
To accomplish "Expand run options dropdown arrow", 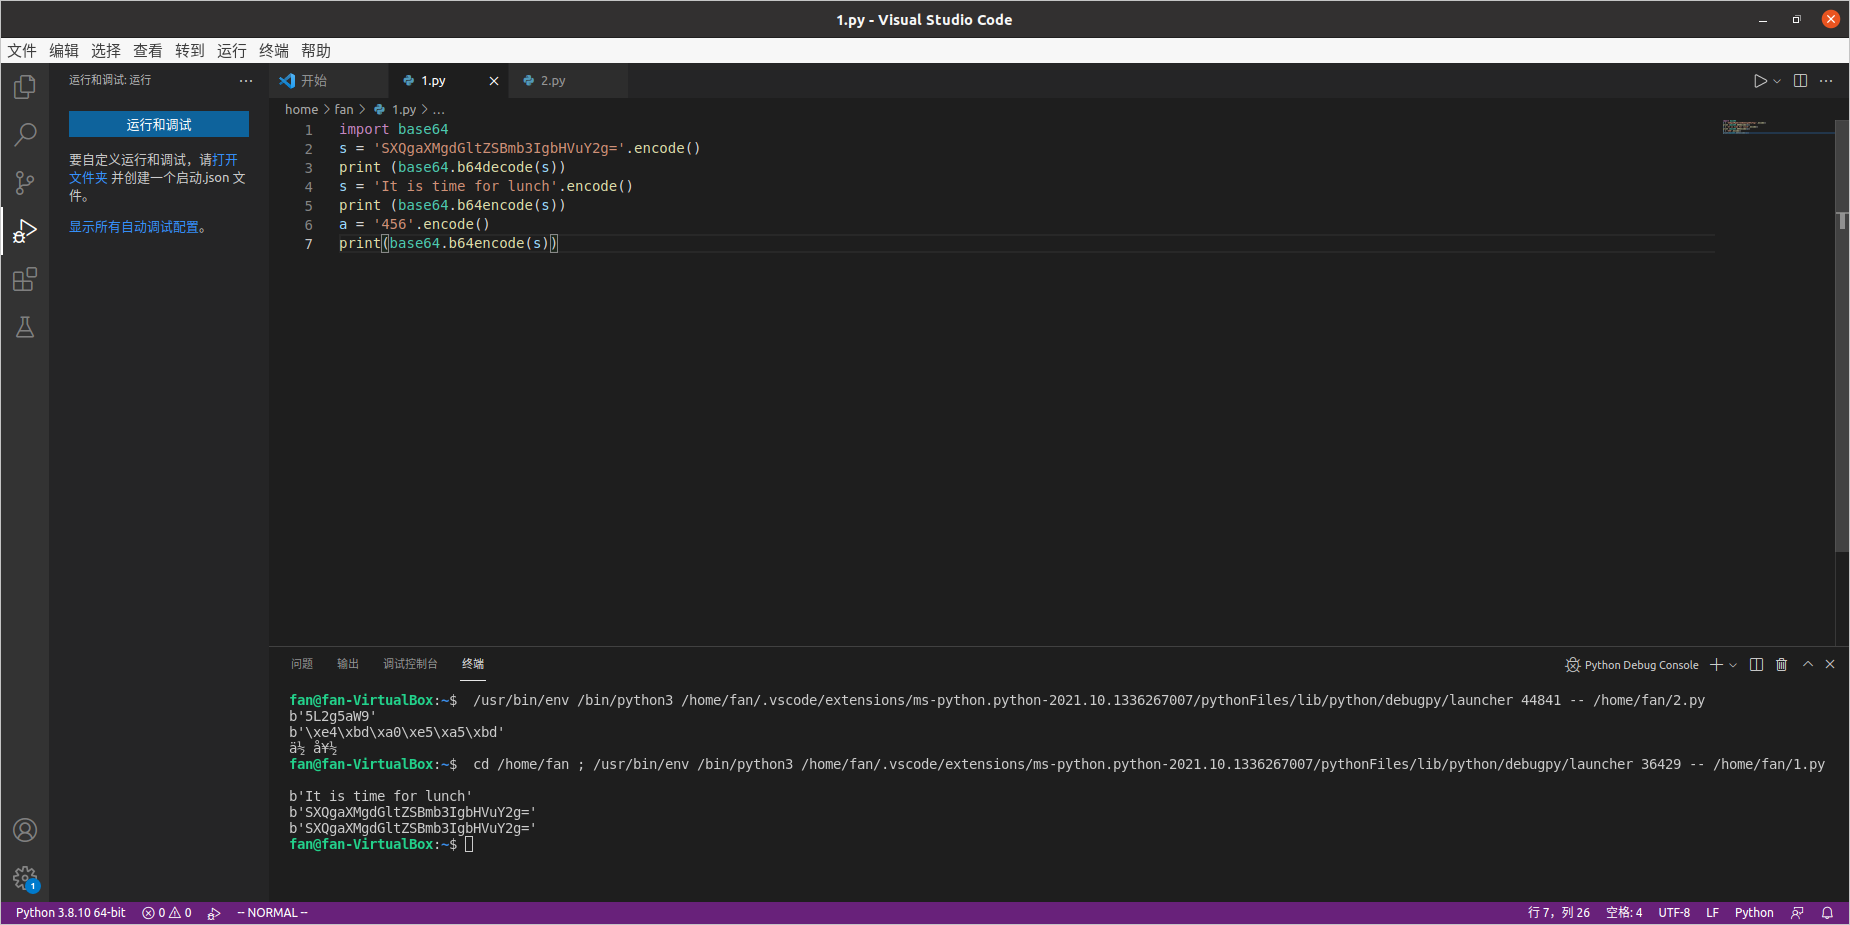I will tap(1777, 81).
